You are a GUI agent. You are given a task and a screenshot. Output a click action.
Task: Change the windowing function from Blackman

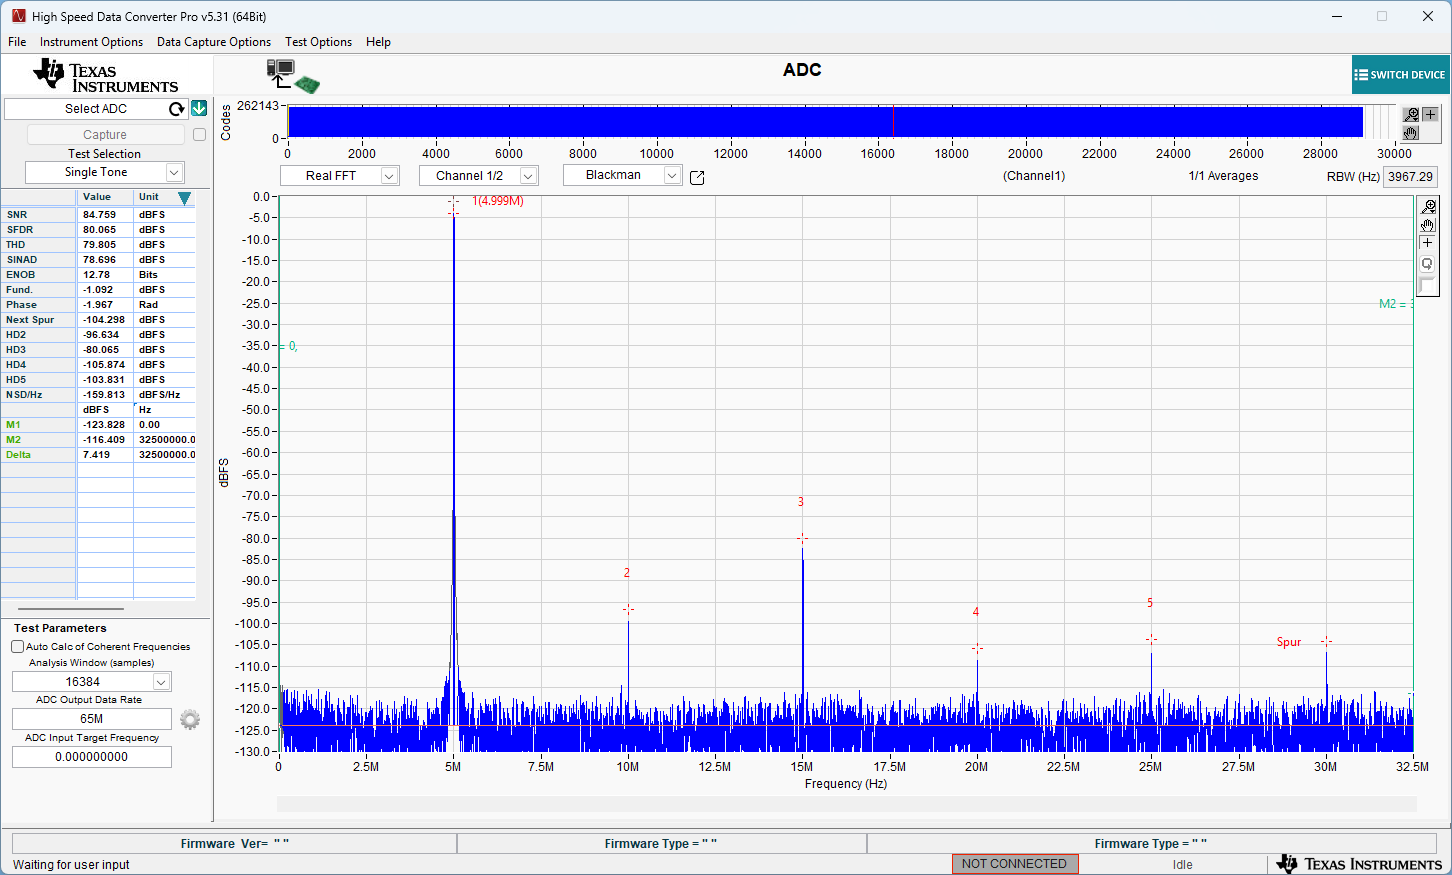pyautogui.click(x=622, y=175)
